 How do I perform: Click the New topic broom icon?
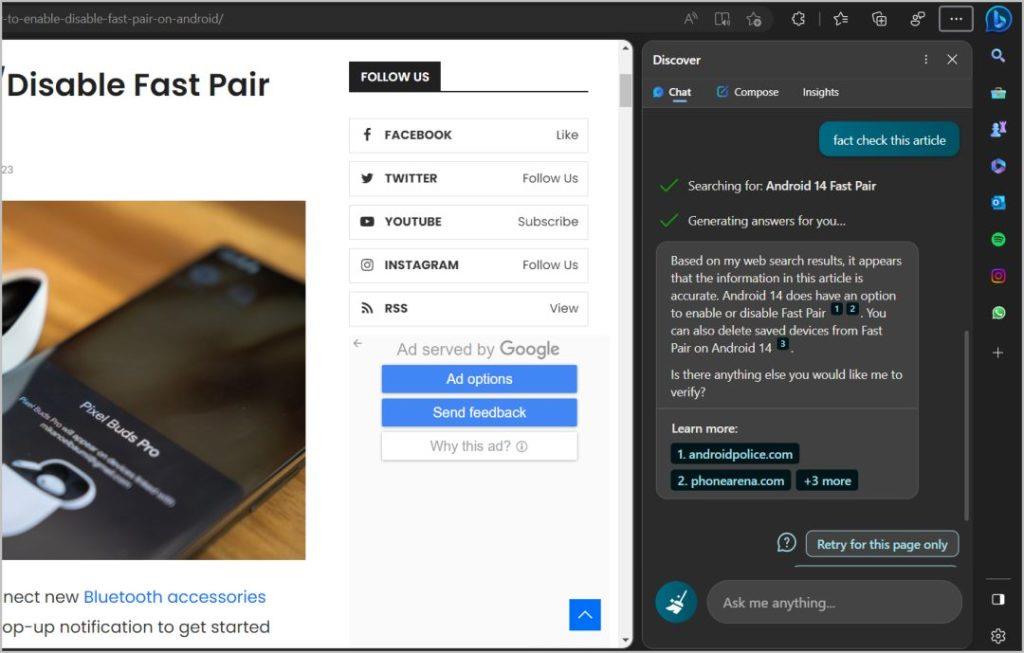[x=676, y=602]
